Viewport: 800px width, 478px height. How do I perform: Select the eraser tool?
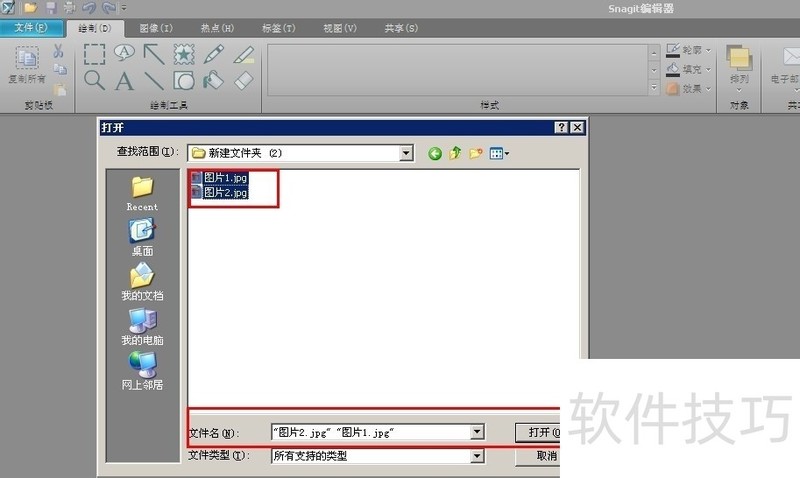click(244, 81)
